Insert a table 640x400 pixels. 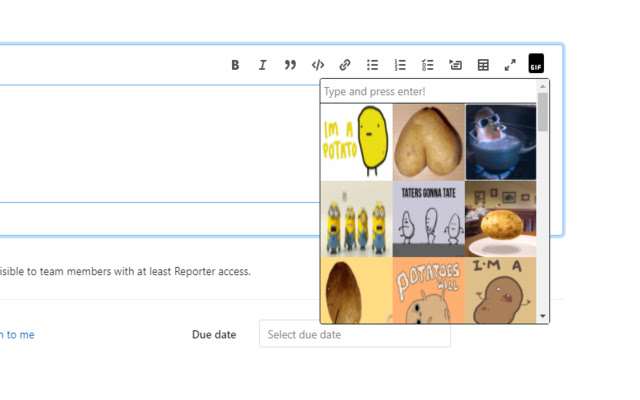(x=483, y=65)
